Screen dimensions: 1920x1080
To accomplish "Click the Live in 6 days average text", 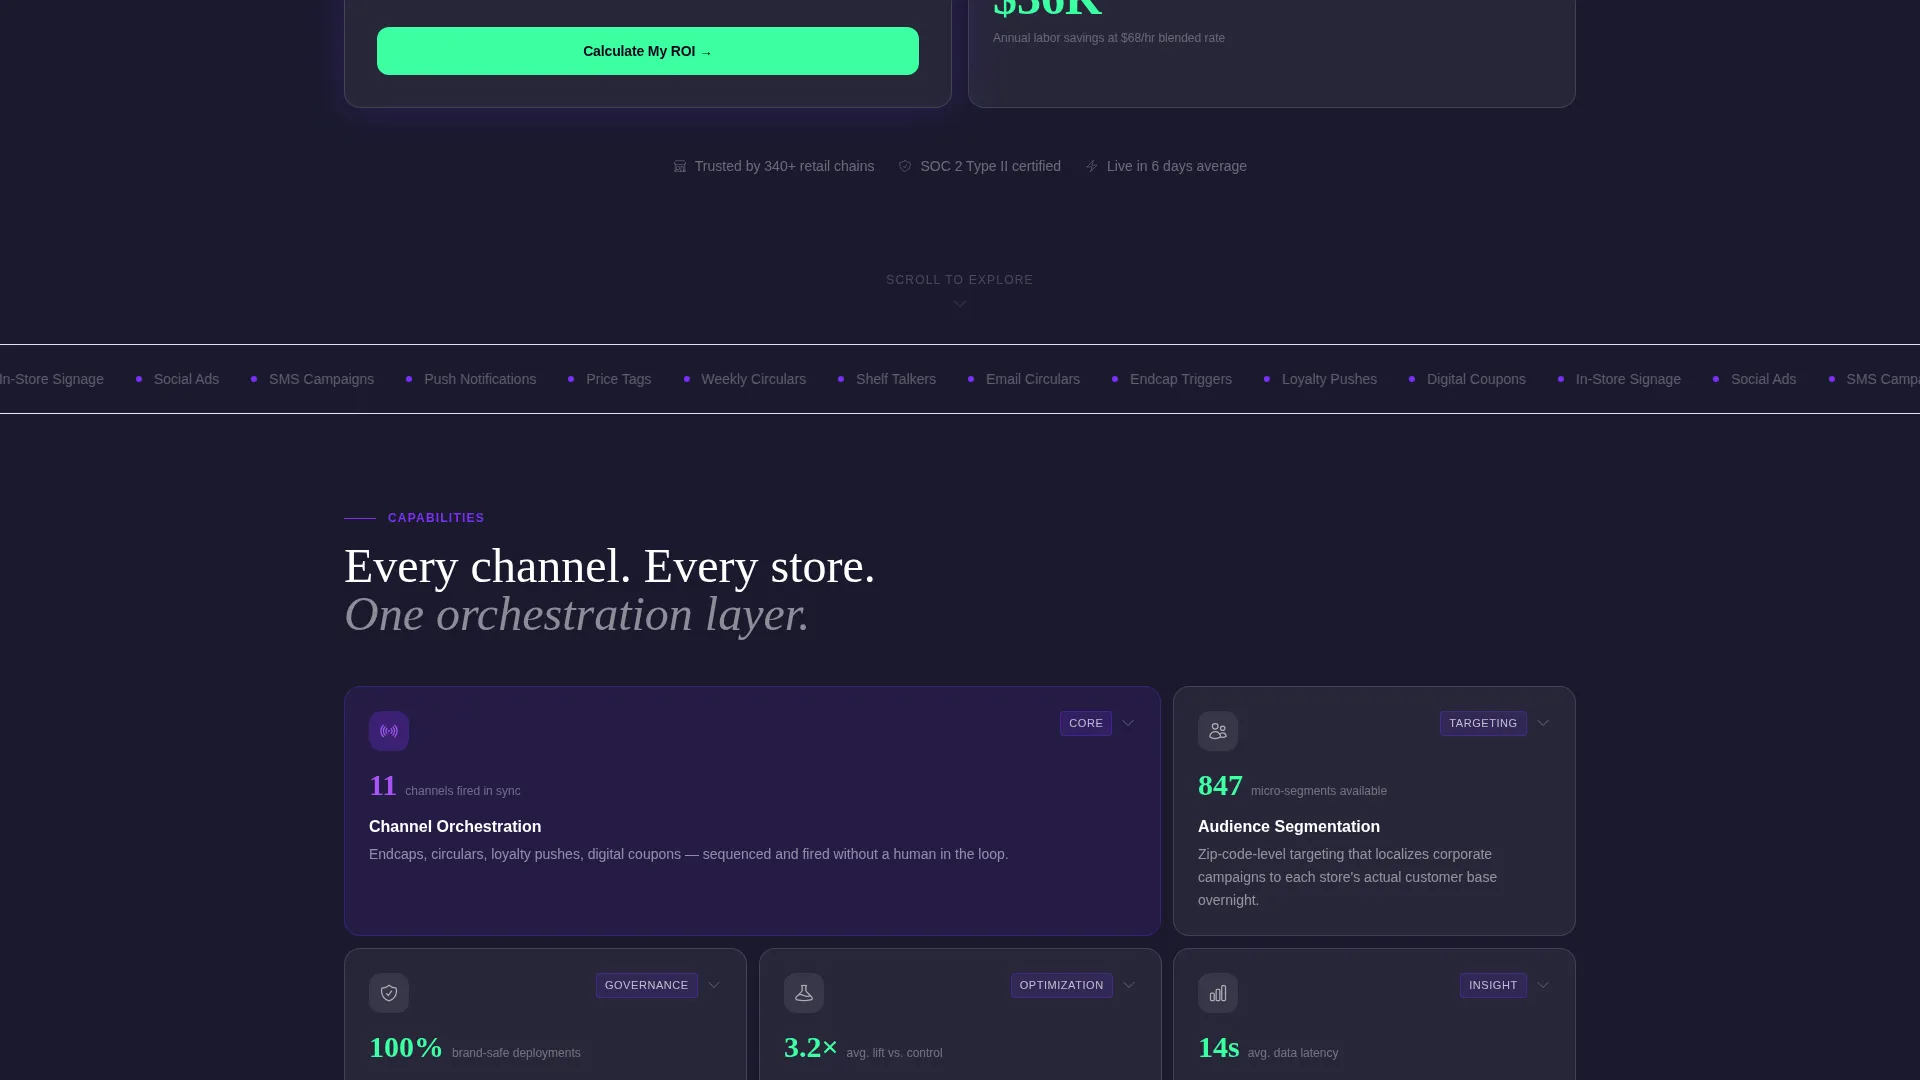I will click(x=1177, y=166).
